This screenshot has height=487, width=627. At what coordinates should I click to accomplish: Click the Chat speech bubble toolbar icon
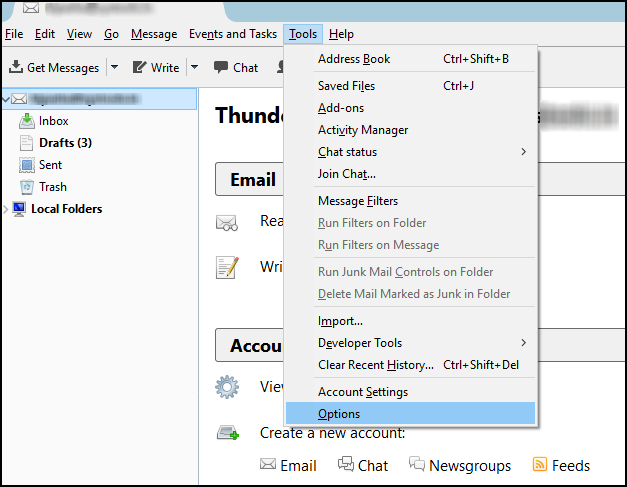pos(221,67)
